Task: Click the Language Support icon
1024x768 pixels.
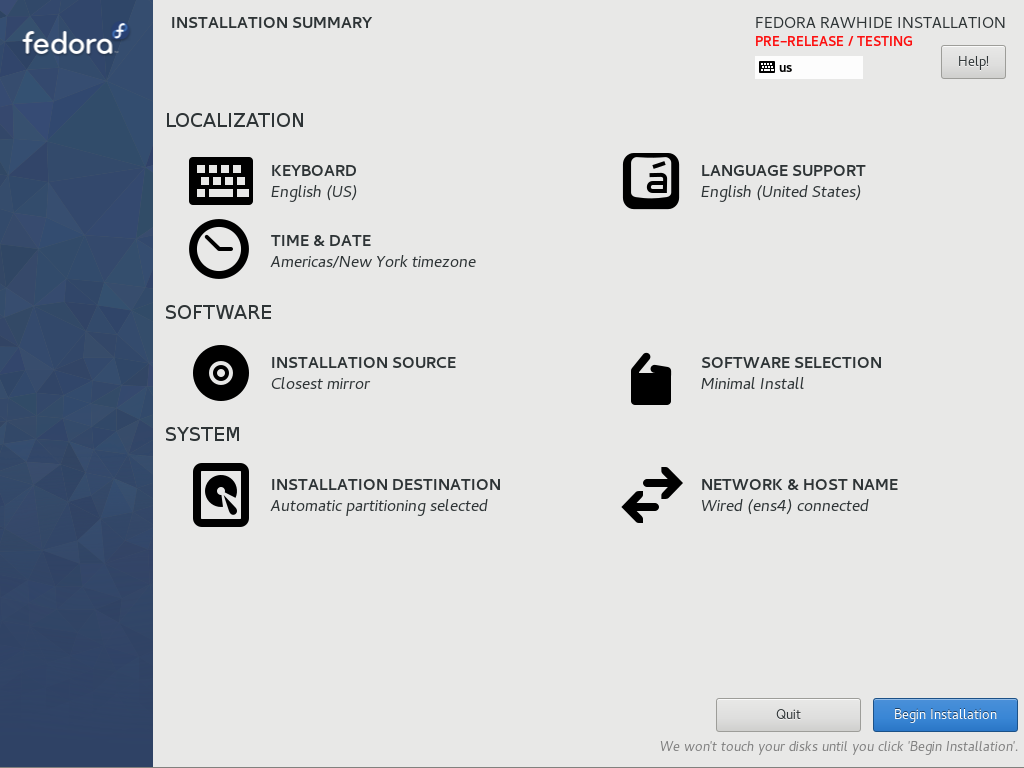Action: (x=651, y=181)
